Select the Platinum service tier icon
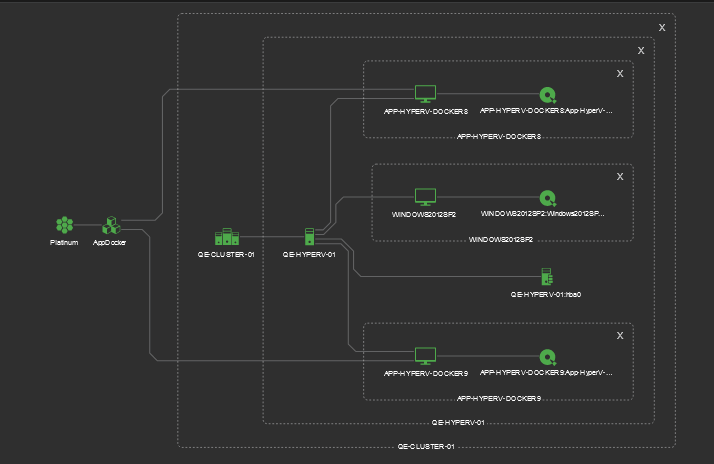 pos(65,225)
